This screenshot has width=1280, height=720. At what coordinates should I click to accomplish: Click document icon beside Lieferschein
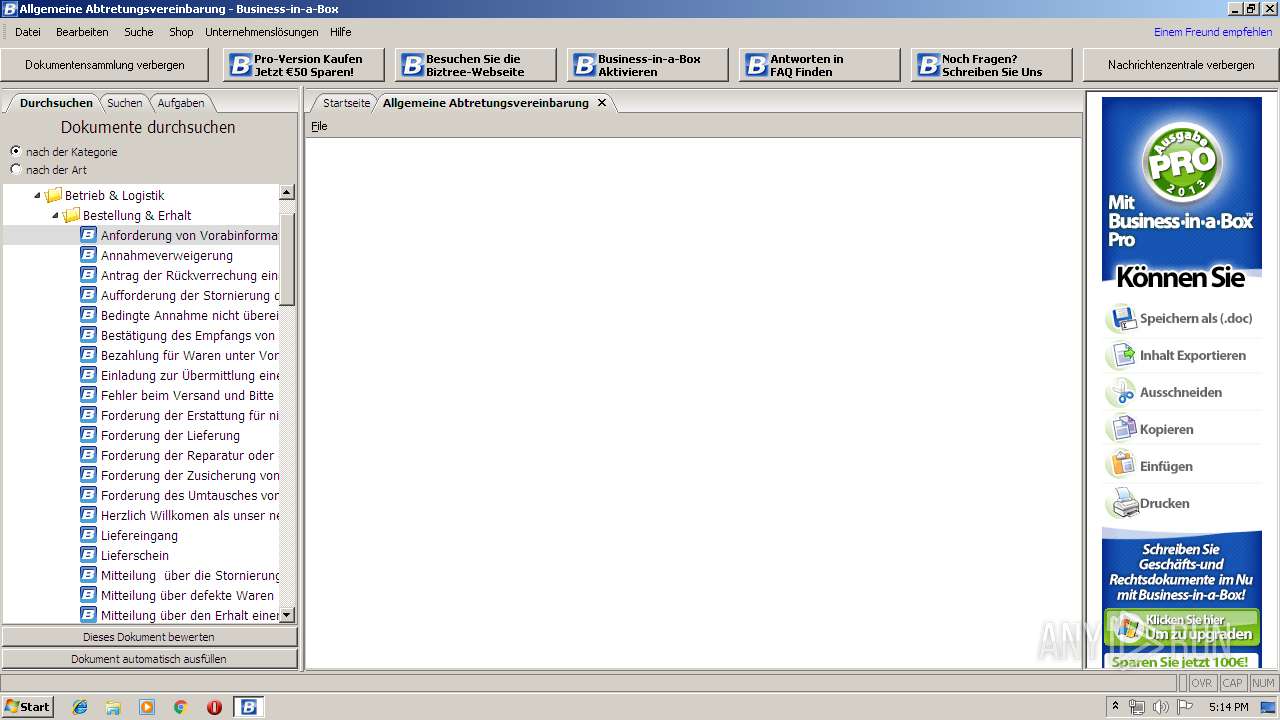(x=88, y=555)
